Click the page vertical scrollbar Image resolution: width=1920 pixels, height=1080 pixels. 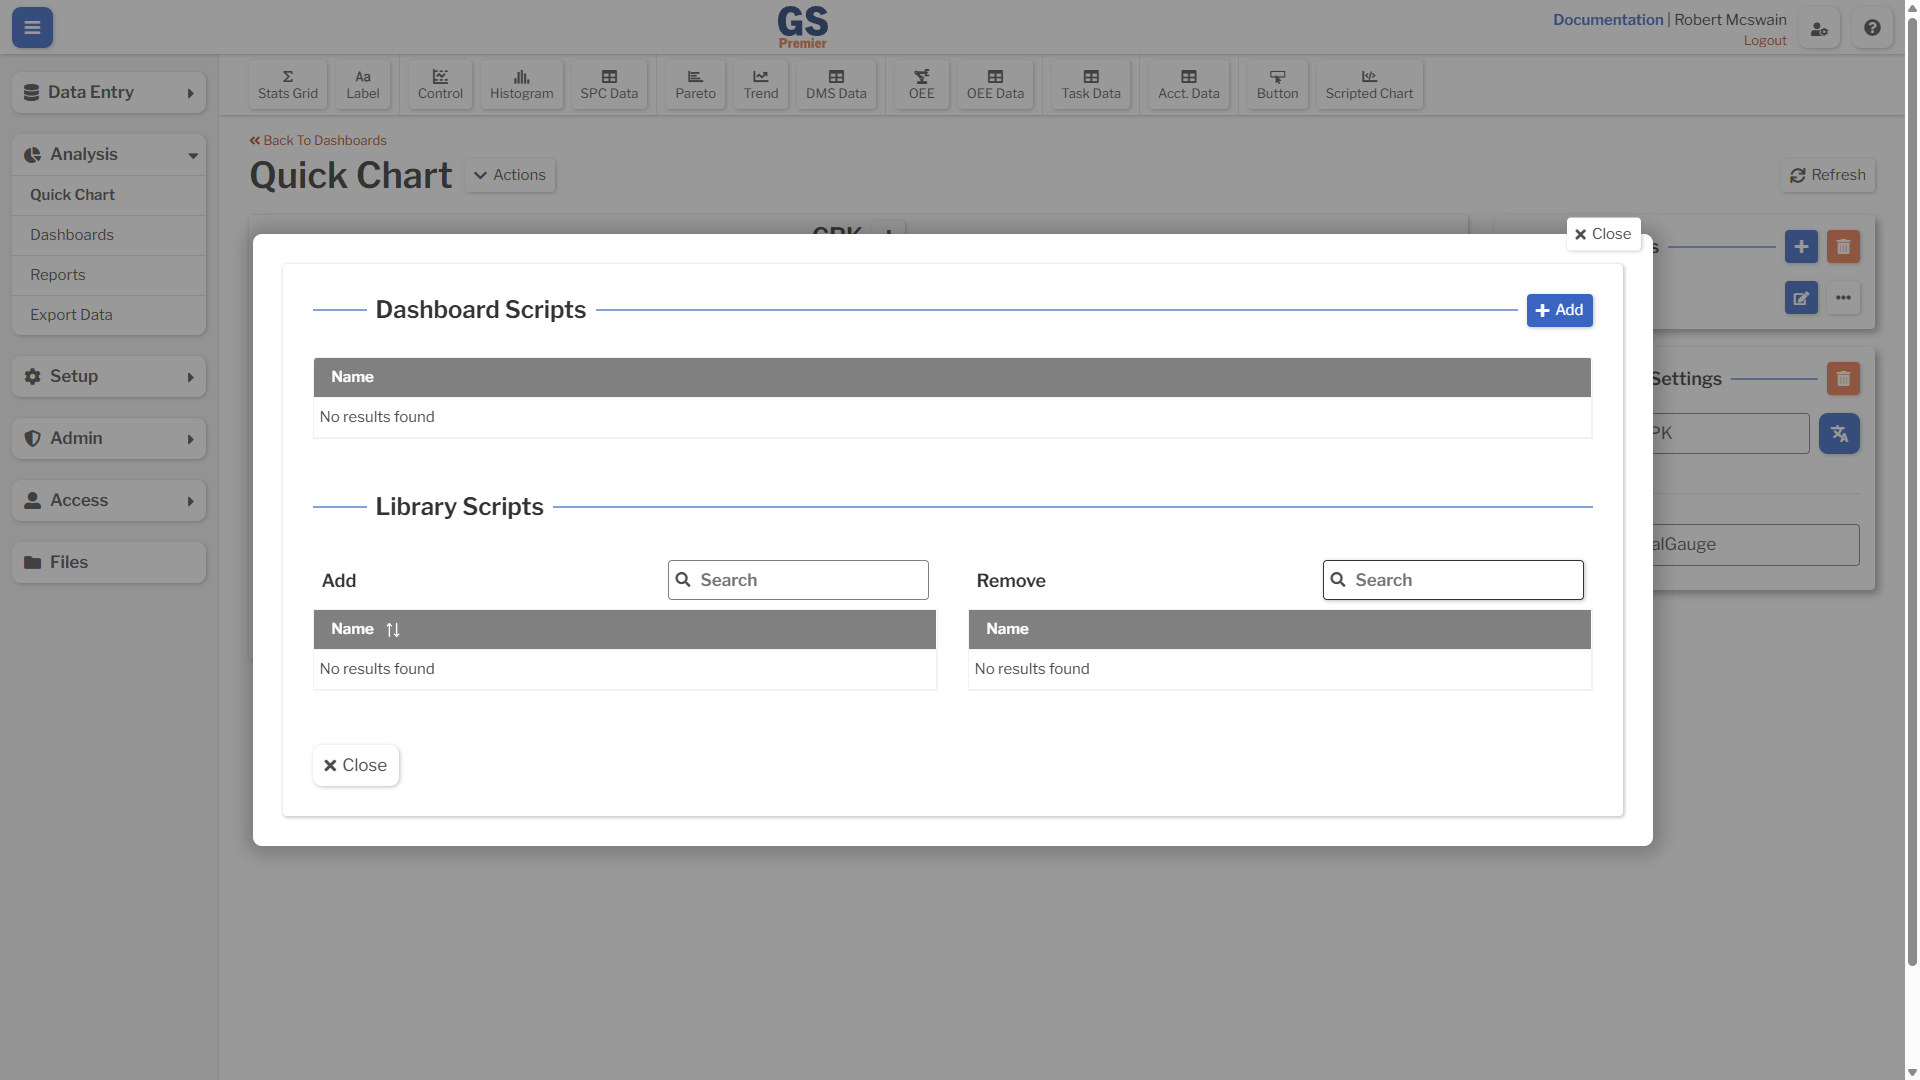[1912, 490]
